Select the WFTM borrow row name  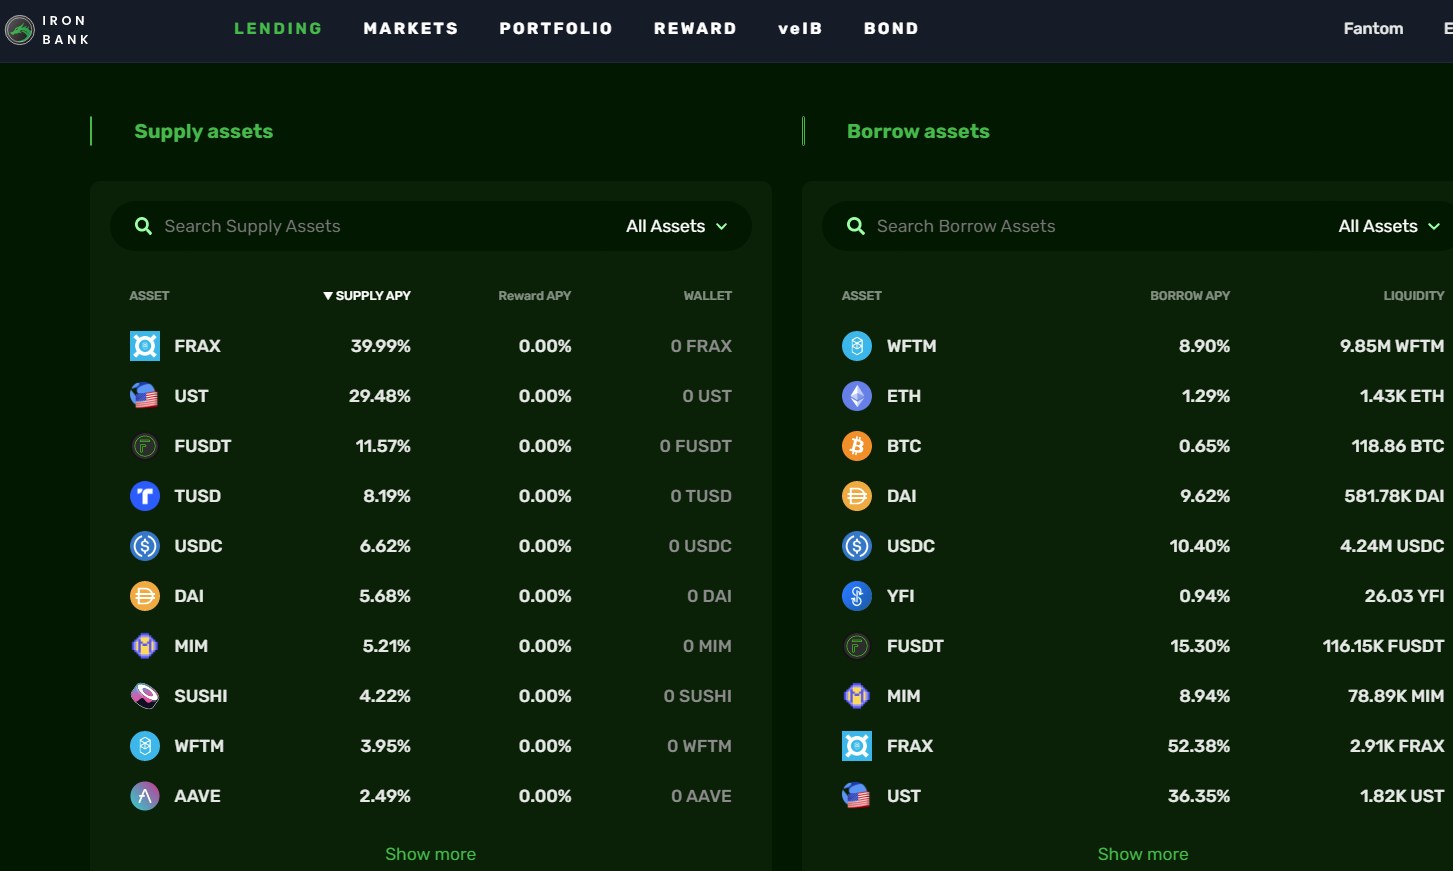(x=912, y=346)
